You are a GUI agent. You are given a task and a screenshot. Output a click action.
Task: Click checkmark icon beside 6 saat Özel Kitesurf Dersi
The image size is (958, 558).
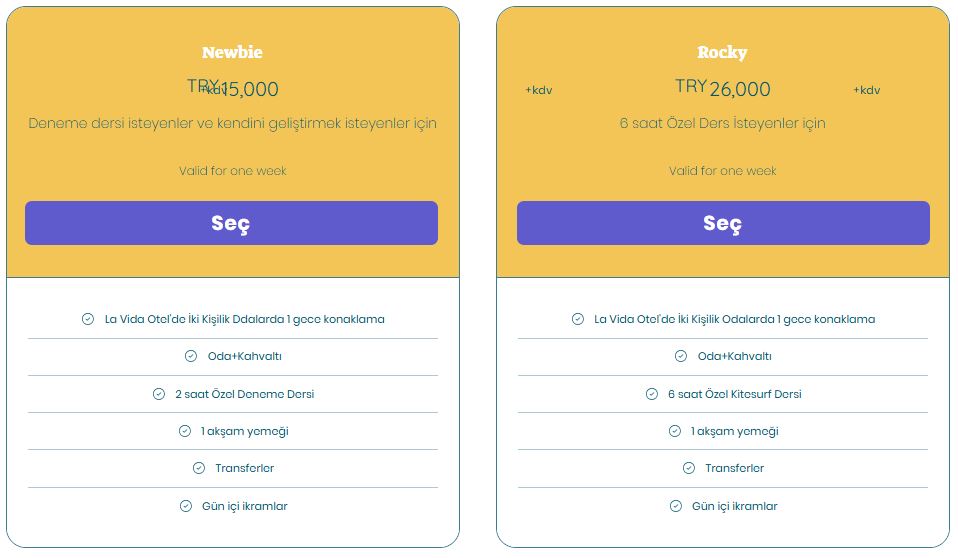(x=651, y=394)
